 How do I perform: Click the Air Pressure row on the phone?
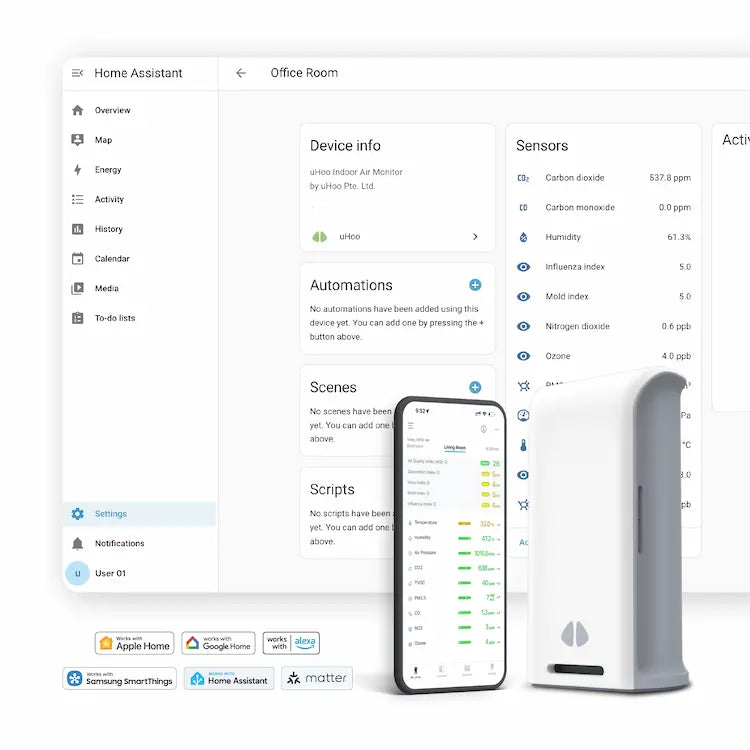coord(454,553)
